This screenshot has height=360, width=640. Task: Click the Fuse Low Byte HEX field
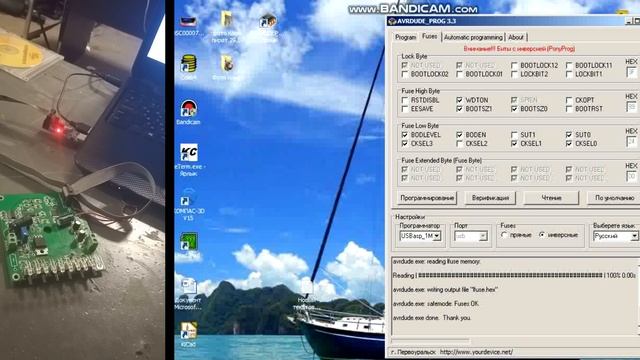point(631,142)
